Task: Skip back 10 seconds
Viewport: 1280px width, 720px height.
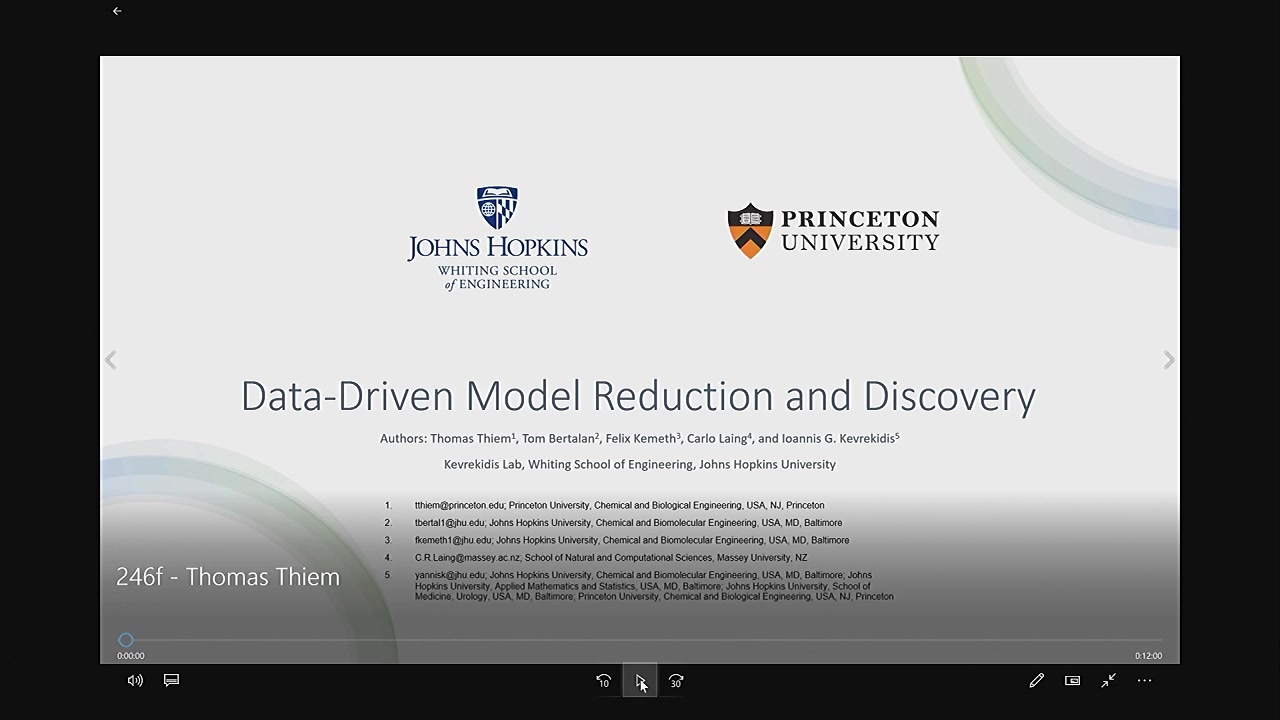Action: click(604, 681)
